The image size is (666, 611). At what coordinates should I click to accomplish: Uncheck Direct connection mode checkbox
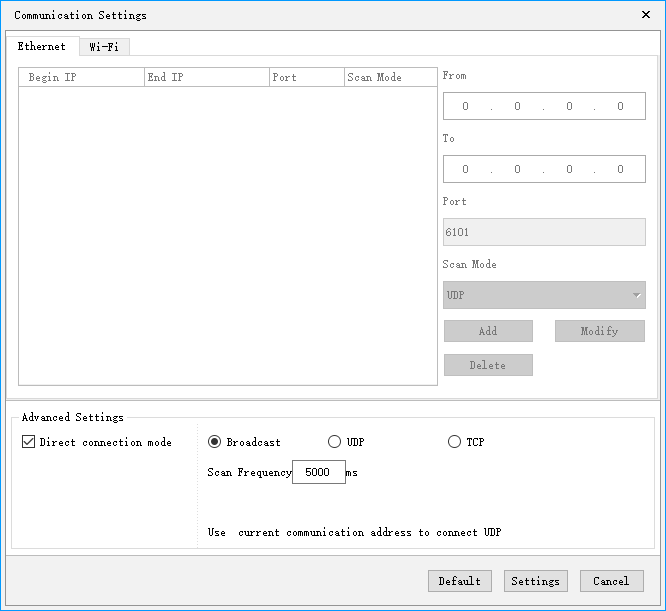coord(29,442)
